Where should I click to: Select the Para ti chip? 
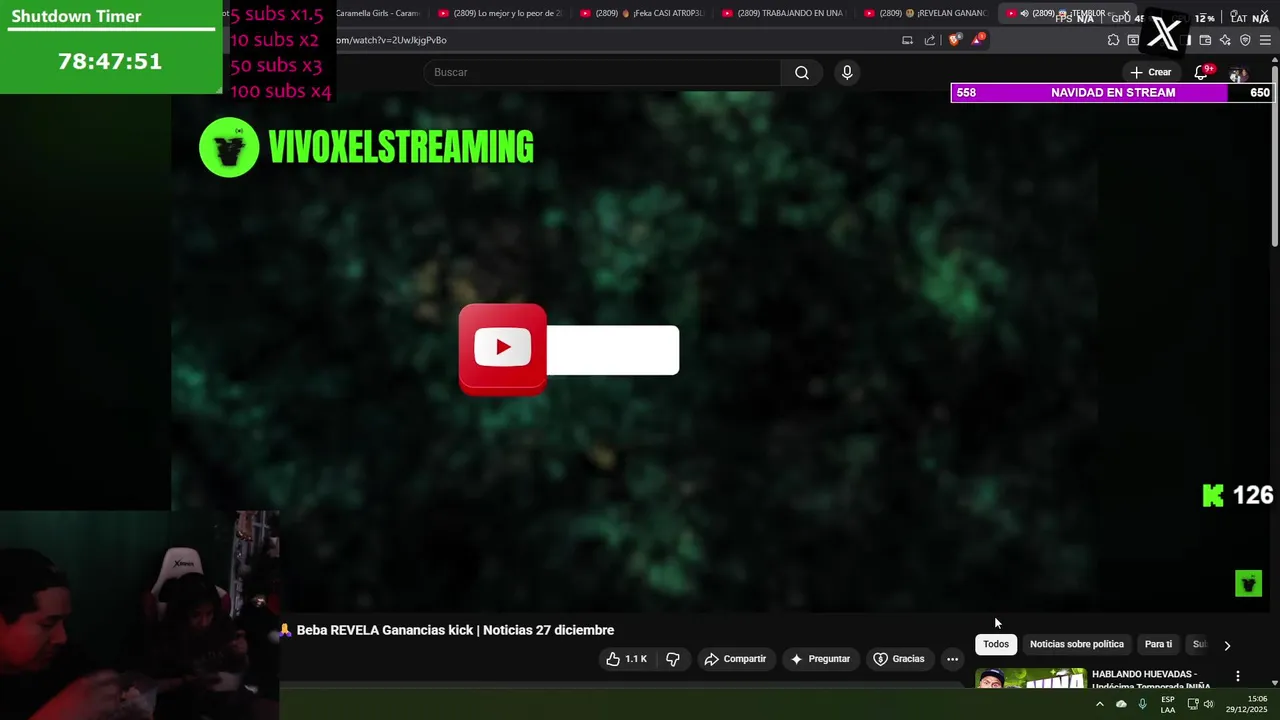tap(1158, 644)
